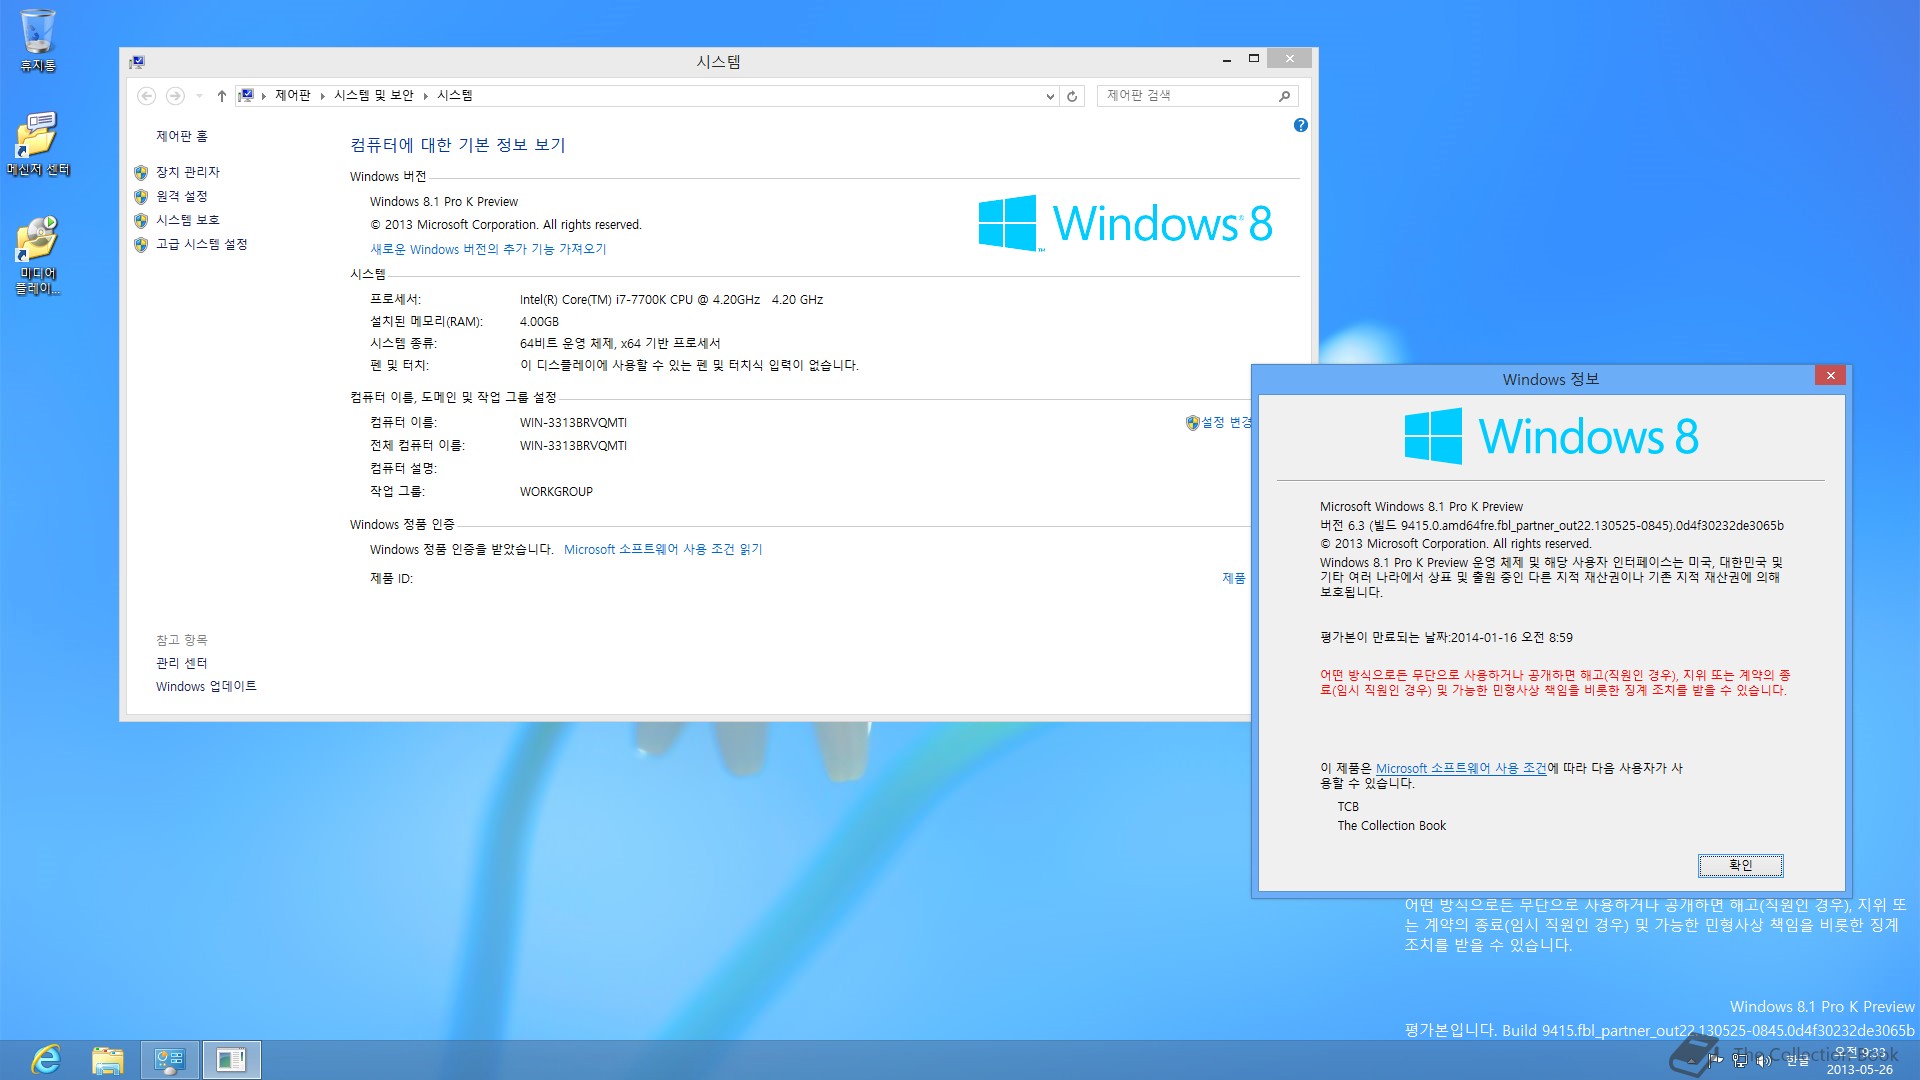The image size is (1920, 1080).
Task: Navigate up one level in System window
Action: click(221, 96)
